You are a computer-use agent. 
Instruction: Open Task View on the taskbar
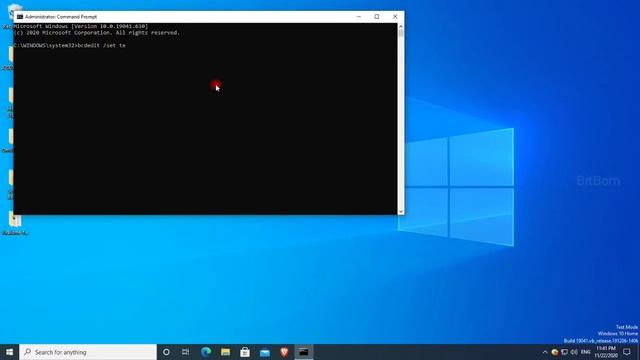pyautogui.click(x=185, y=352)
